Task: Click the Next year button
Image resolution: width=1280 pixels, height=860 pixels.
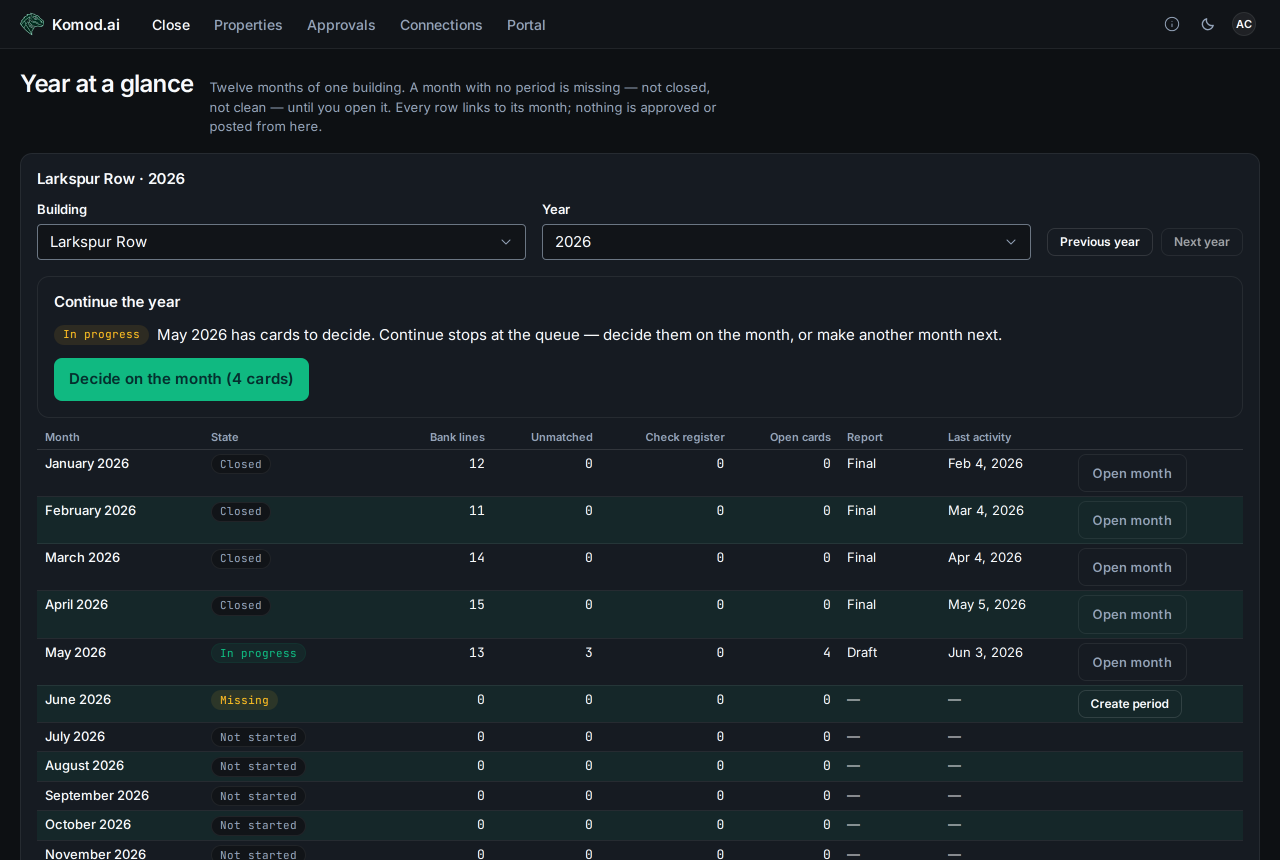Action: 1202,242
